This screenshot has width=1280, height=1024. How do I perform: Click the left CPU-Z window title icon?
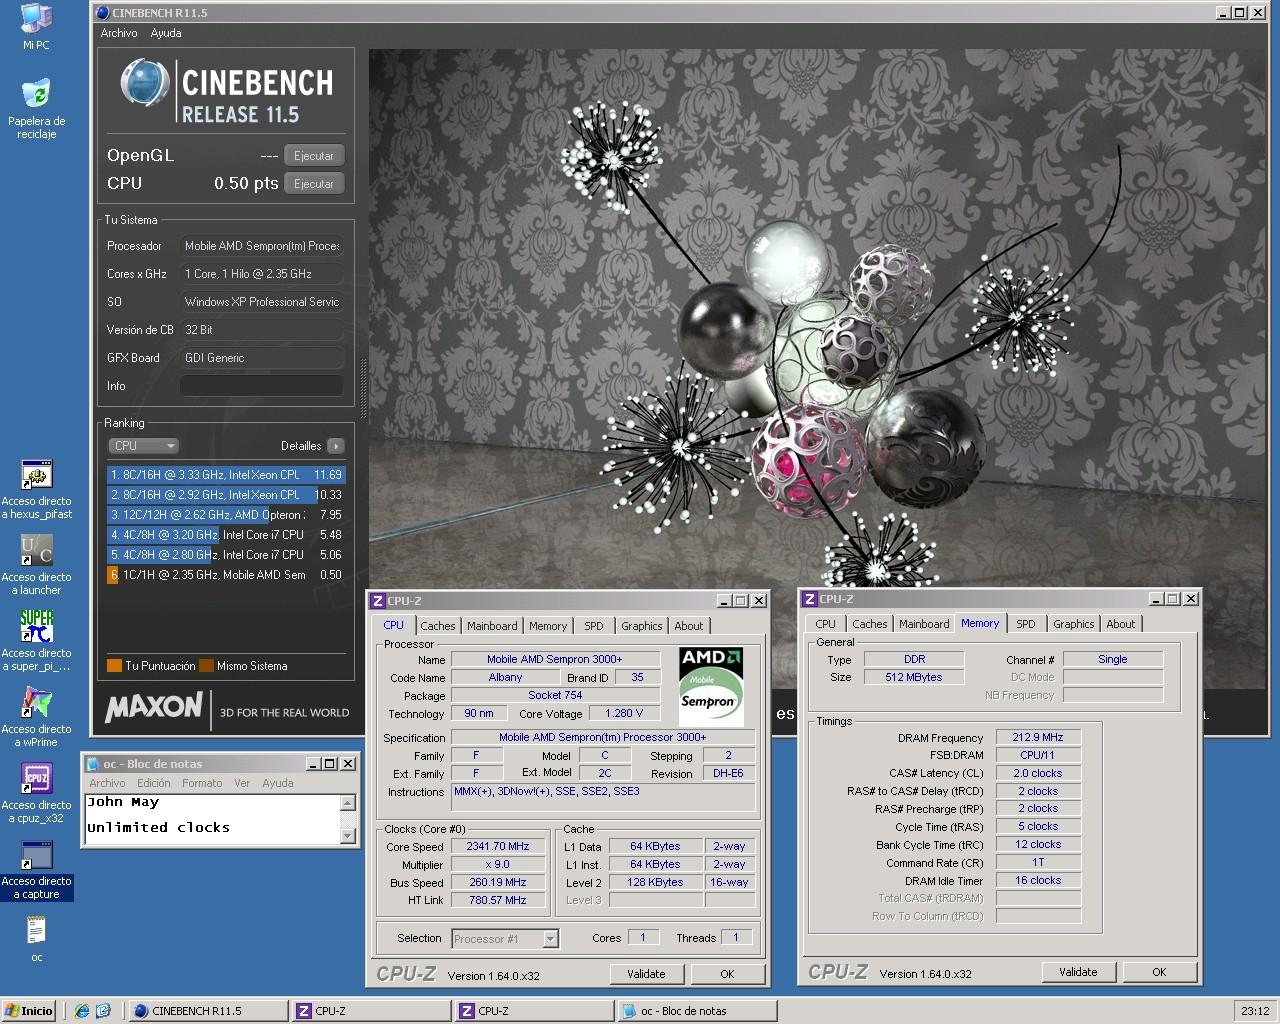tap(377, 601)
